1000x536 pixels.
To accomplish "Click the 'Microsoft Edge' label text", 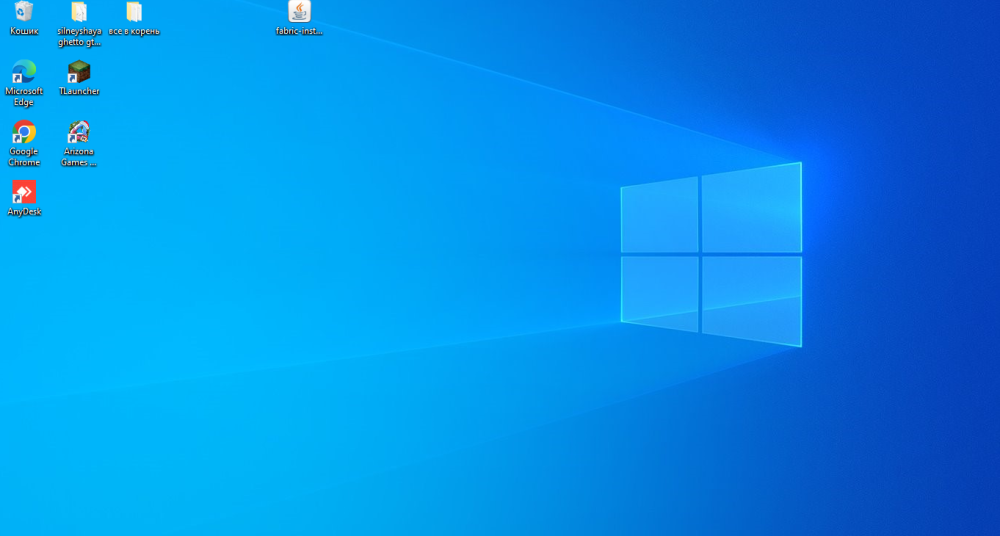I will pyautogui.click(x=24, y=97).
